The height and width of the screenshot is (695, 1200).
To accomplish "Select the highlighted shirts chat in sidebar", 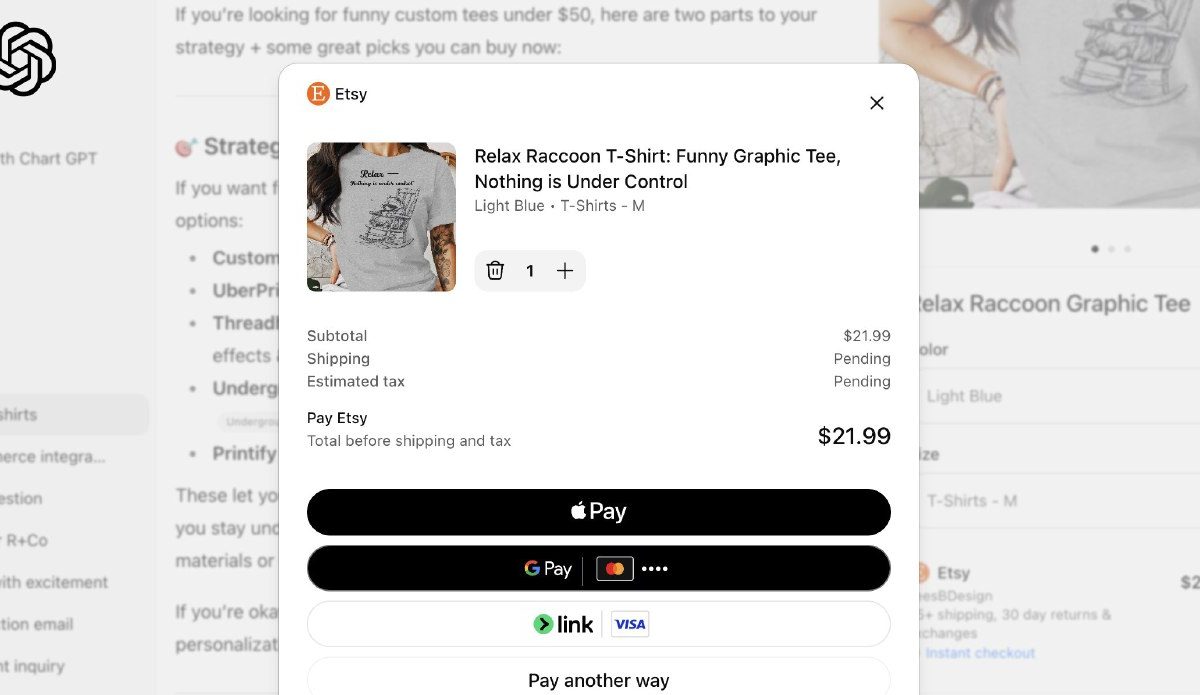I will coord(60,414).
